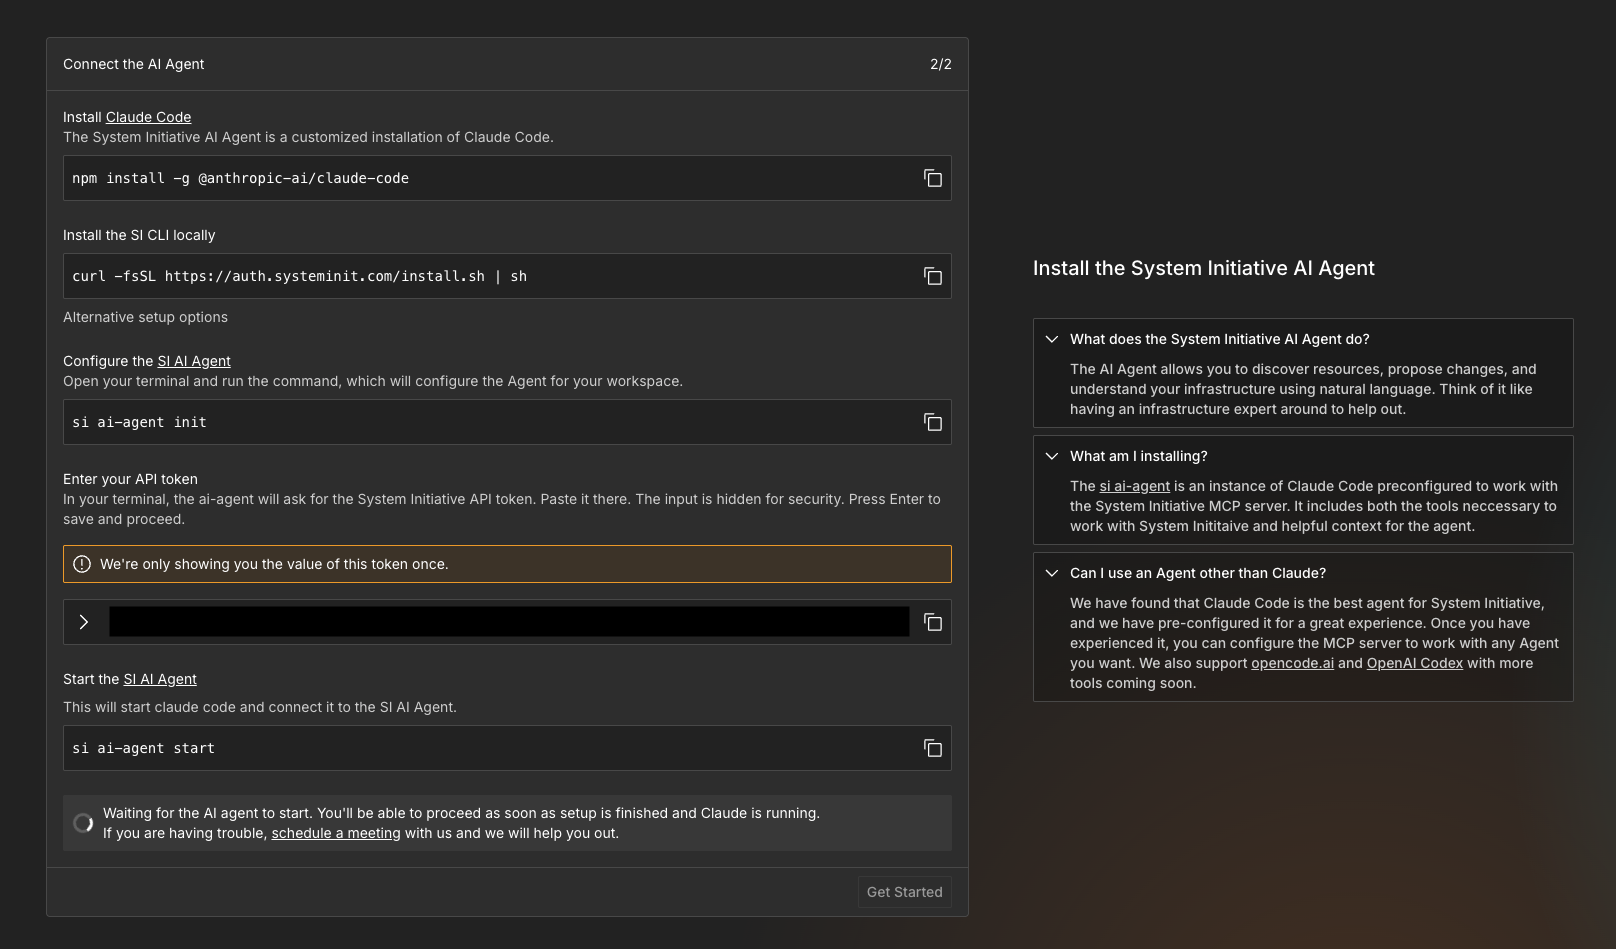Copy the curl install.sh command

[932, 276]
